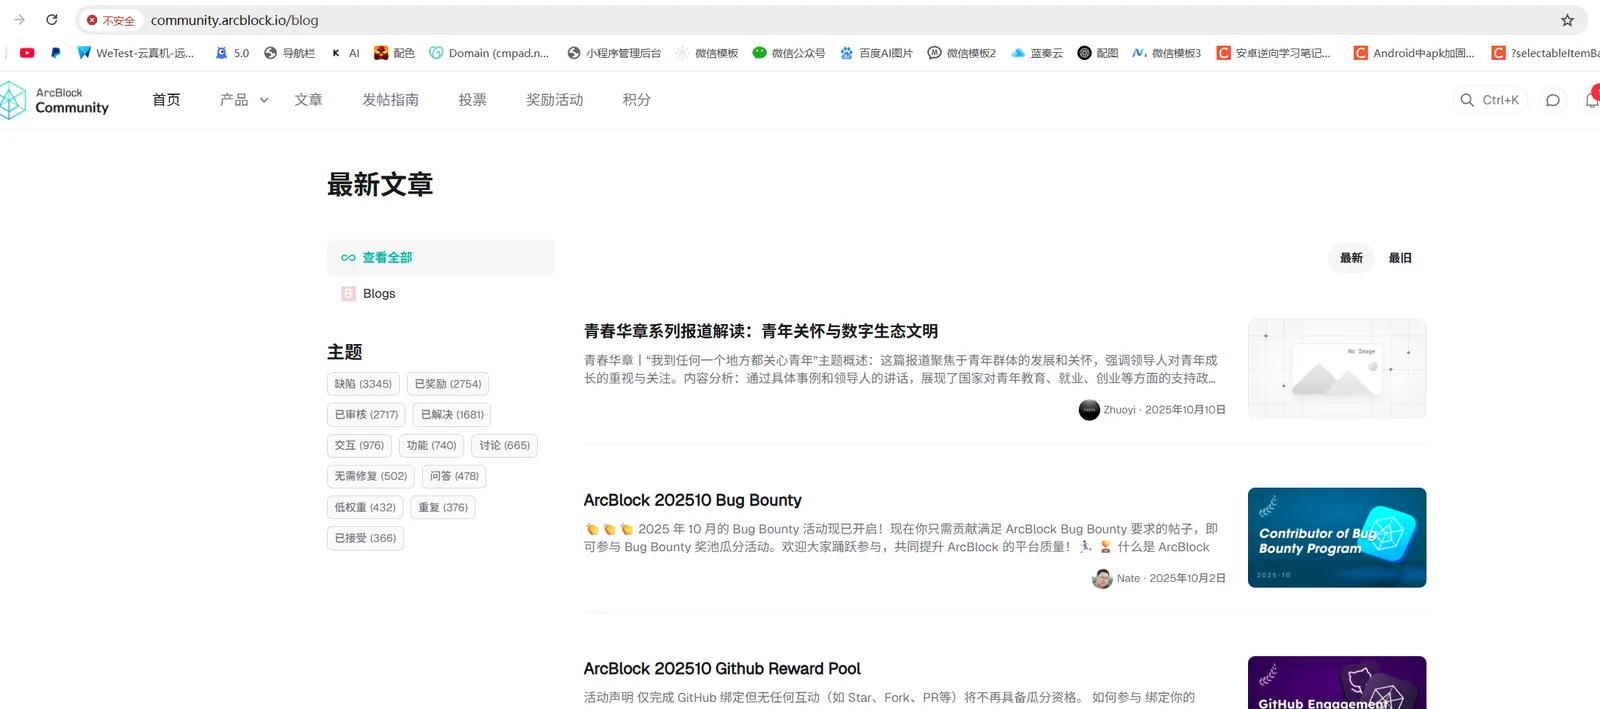
Task: Open the YouTube bookmark icon
Action: 27,53
